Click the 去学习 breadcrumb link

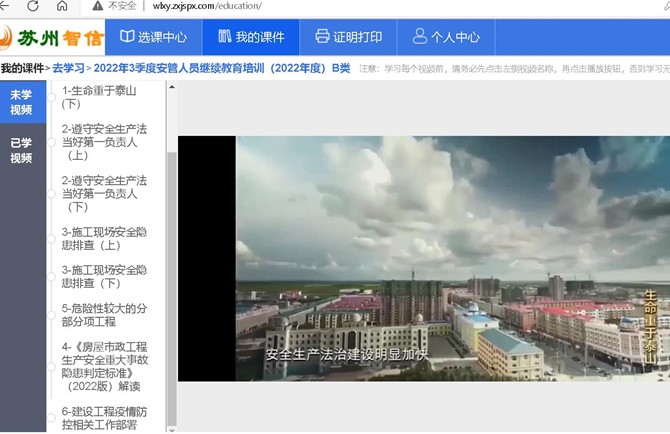[x=68, y=69]
